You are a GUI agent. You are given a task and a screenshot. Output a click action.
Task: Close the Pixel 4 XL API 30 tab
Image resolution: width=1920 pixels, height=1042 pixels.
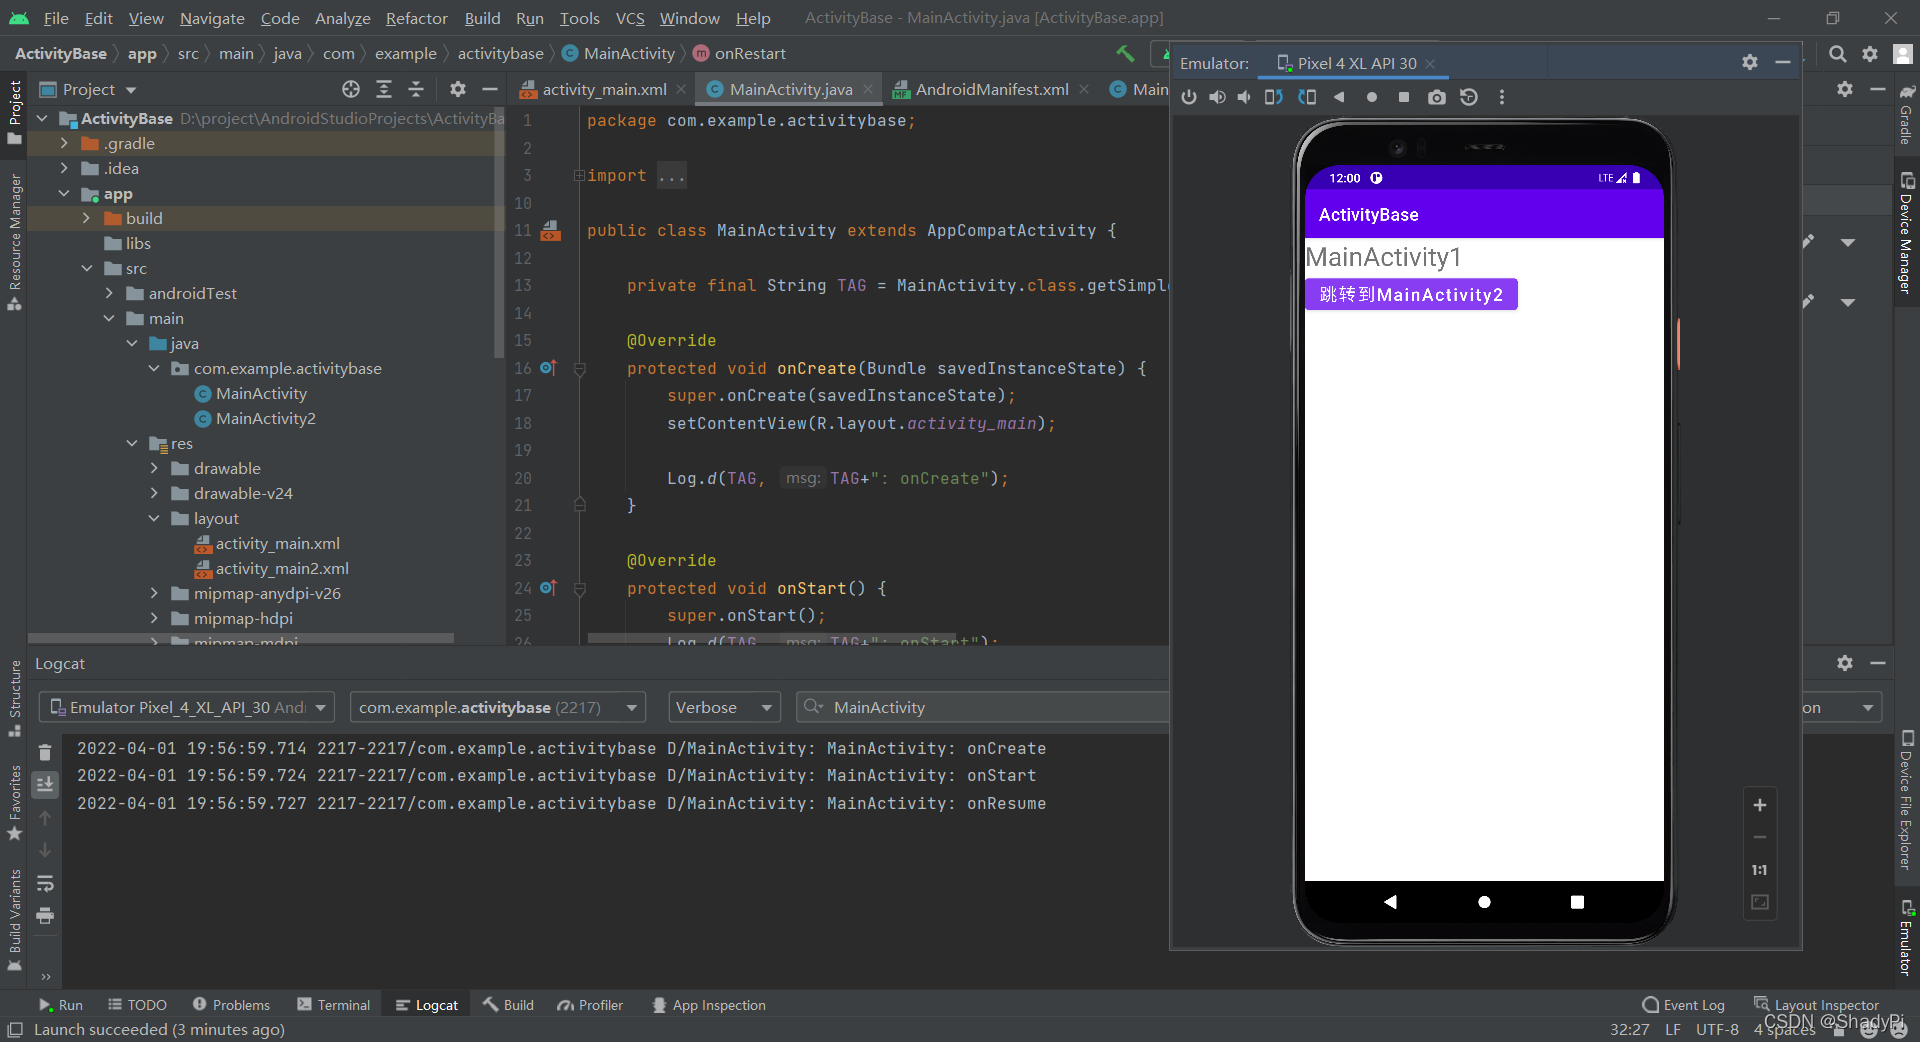[x=1430, y=63]
